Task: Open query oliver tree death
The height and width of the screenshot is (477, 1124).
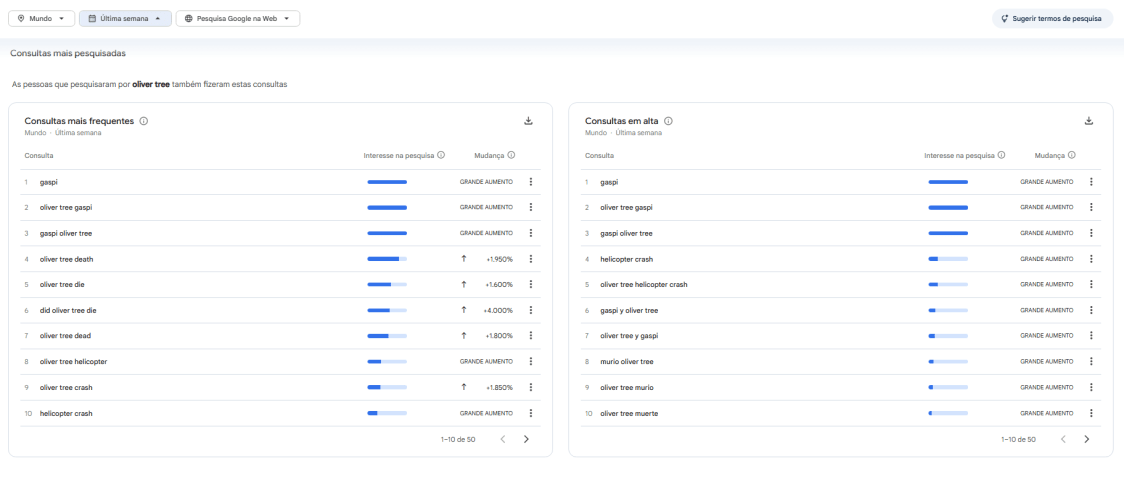Action: point(67,259)
